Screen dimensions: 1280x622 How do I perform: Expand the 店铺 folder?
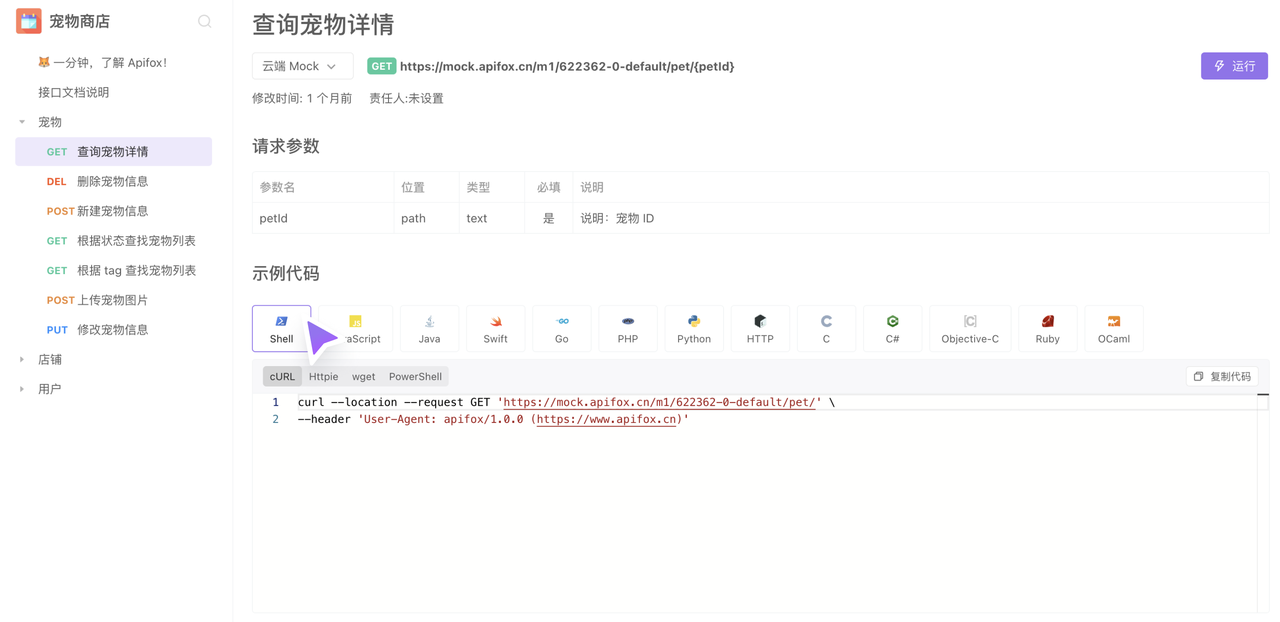tap(22, 359)
